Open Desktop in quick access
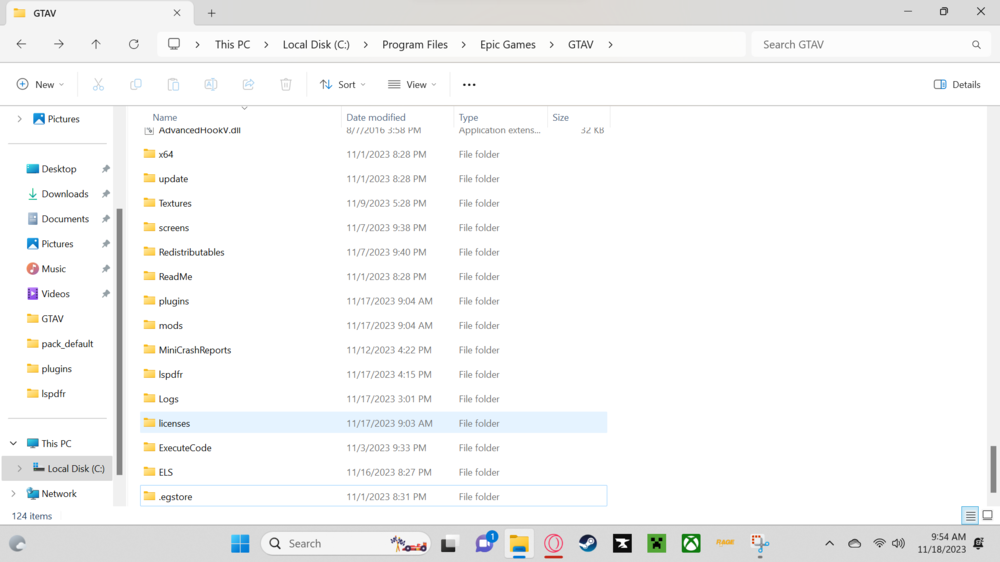The image size is (1000, 562). click(x=59, y=169)
